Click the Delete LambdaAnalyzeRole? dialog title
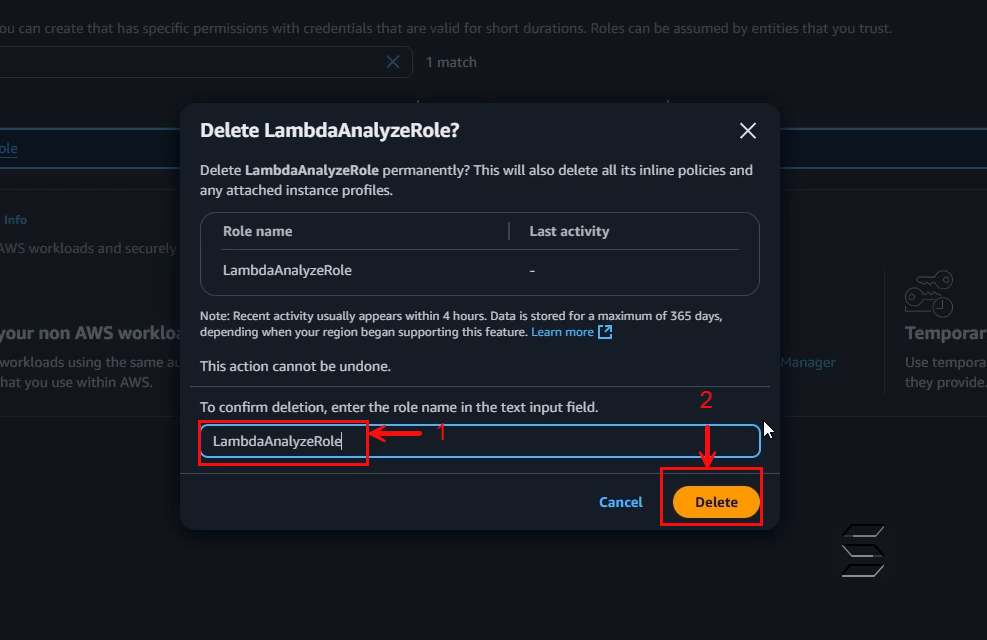This screenshot has height=640, width=987. click(x=330, y=130)
